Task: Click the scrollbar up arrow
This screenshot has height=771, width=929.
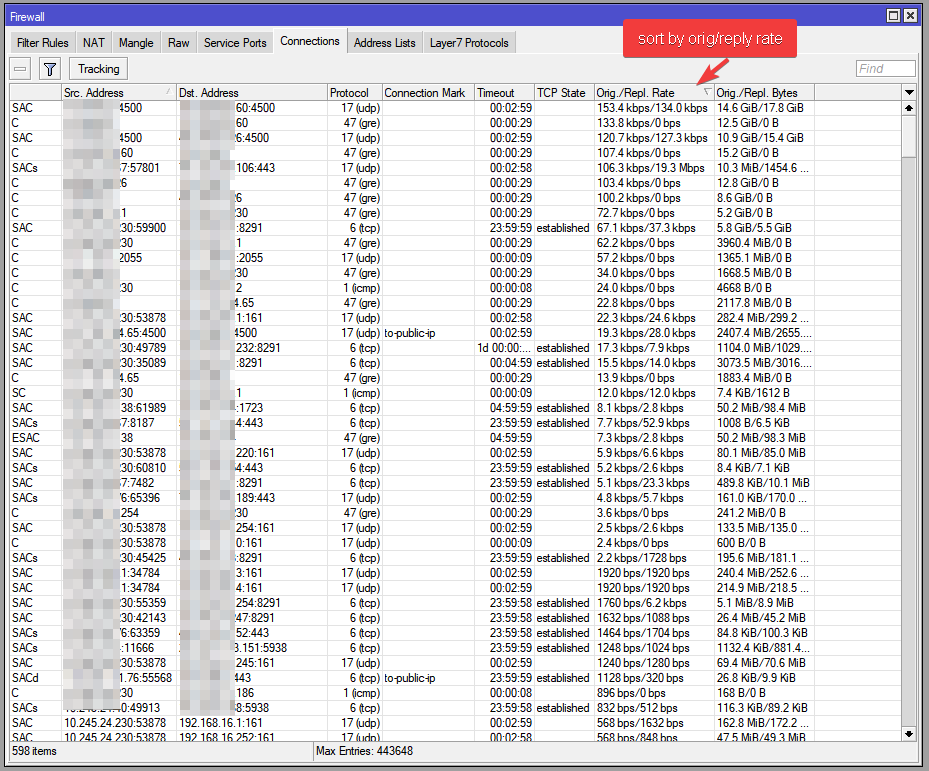Action: coord(909,108)
